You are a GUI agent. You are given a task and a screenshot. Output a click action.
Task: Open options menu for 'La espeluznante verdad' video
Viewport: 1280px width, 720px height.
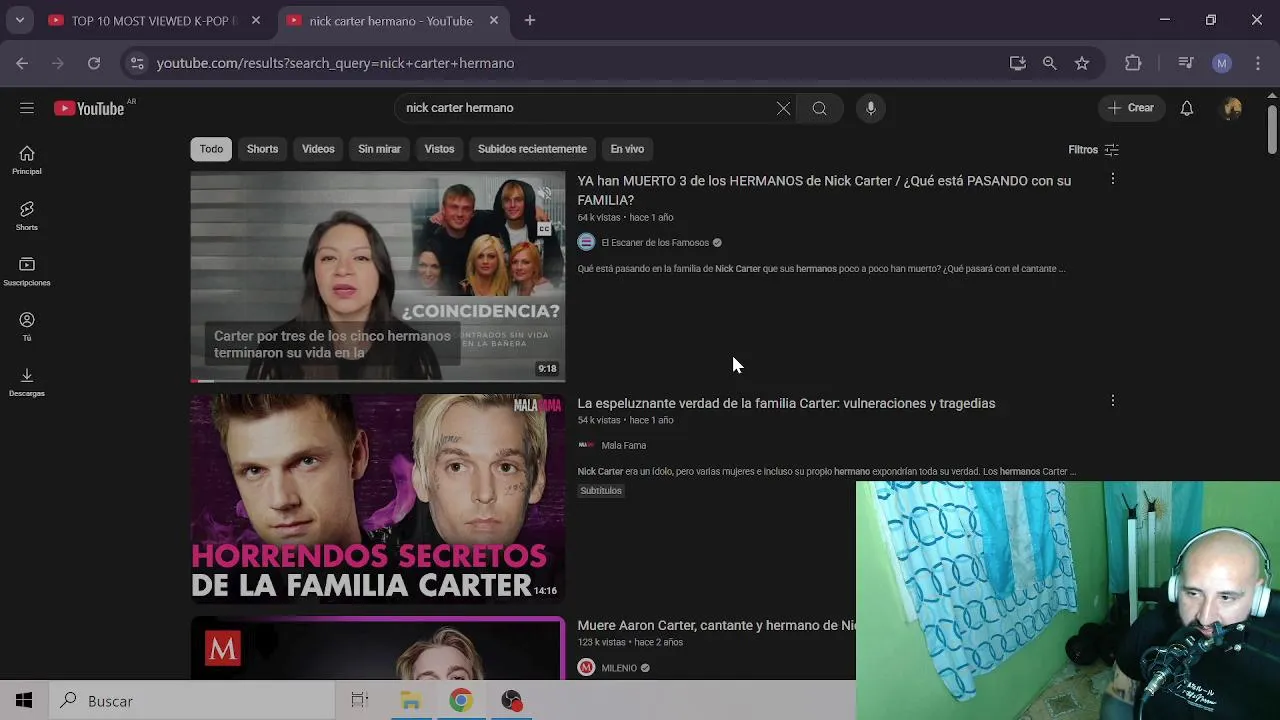pos(1112,401)
